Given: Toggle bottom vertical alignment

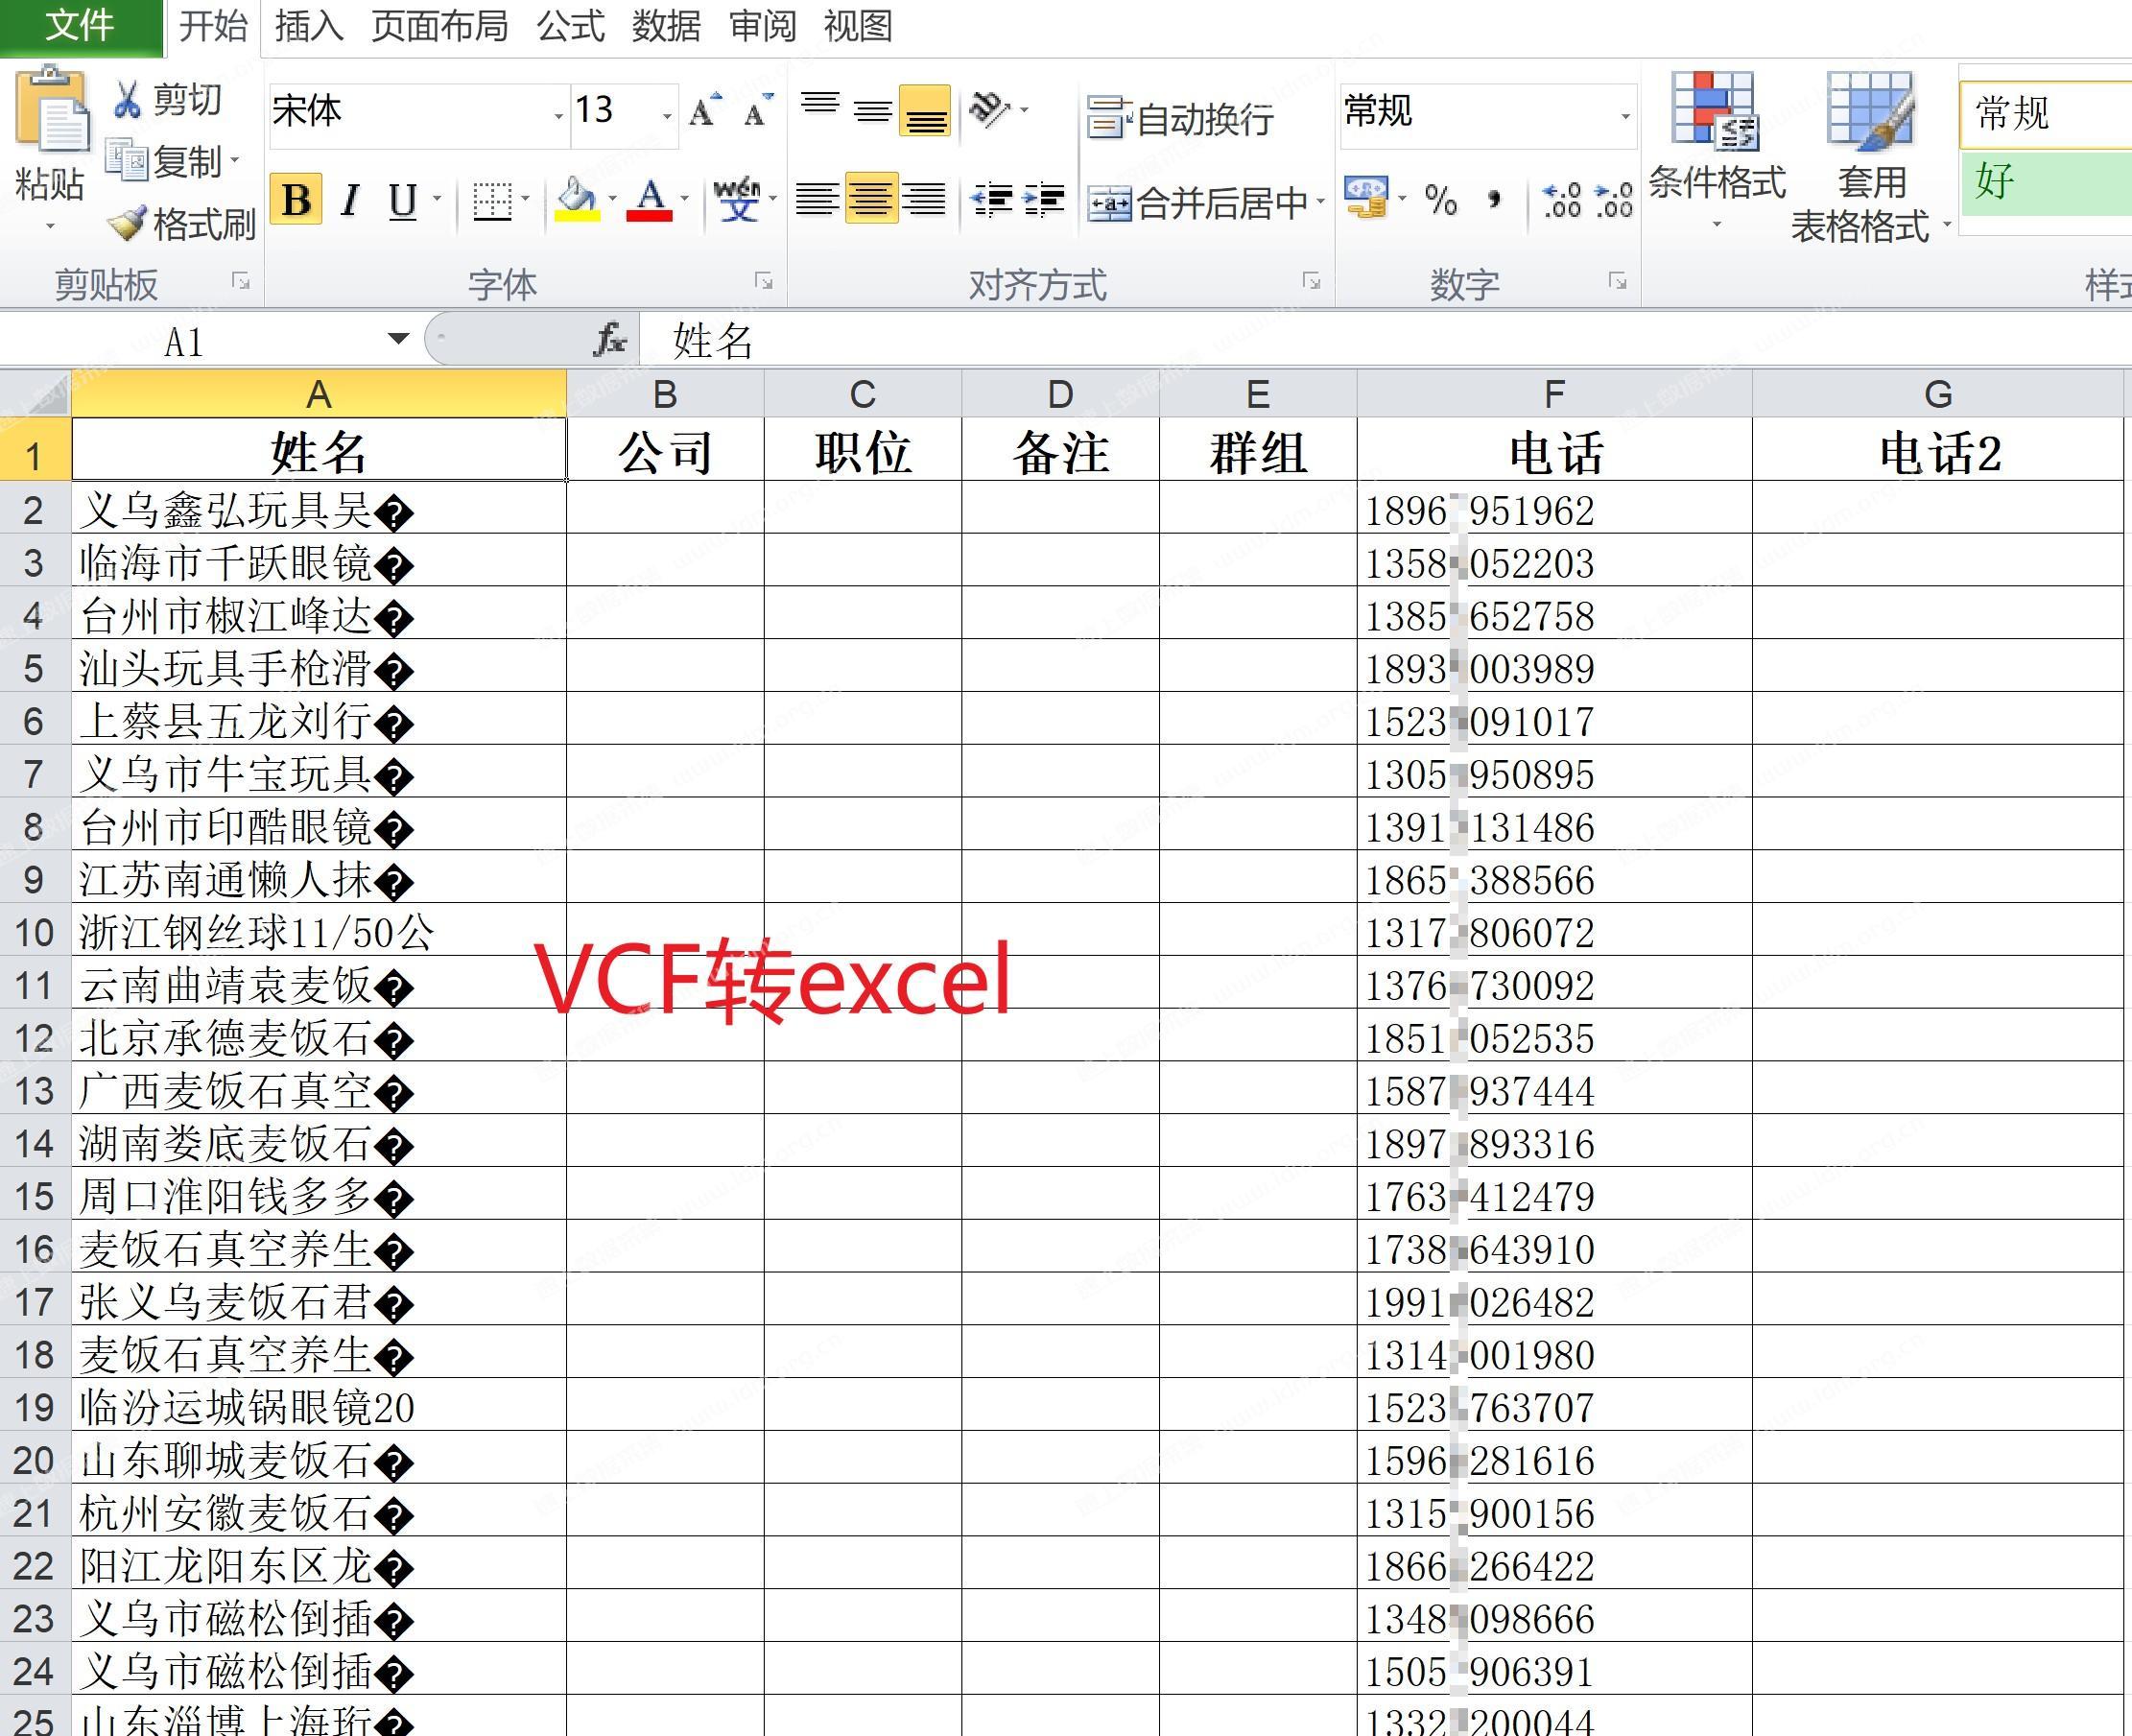Looking at the screenshot, I should [x=925, y=110].
